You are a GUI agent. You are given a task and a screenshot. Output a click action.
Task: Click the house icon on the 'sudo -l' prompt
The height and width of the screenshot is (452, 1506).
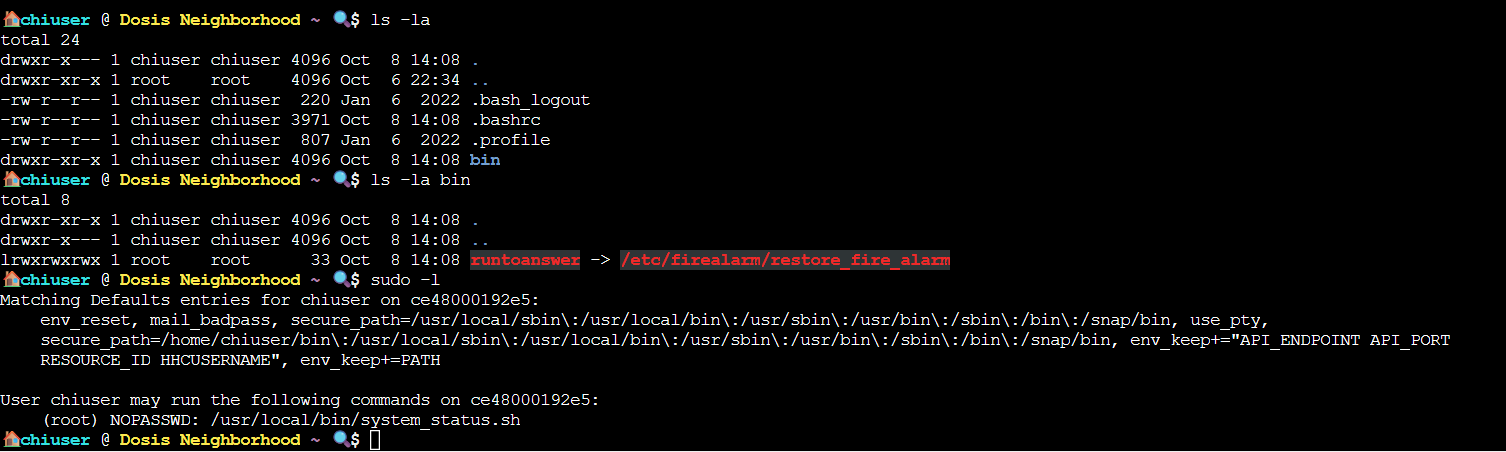pos(10,280)
